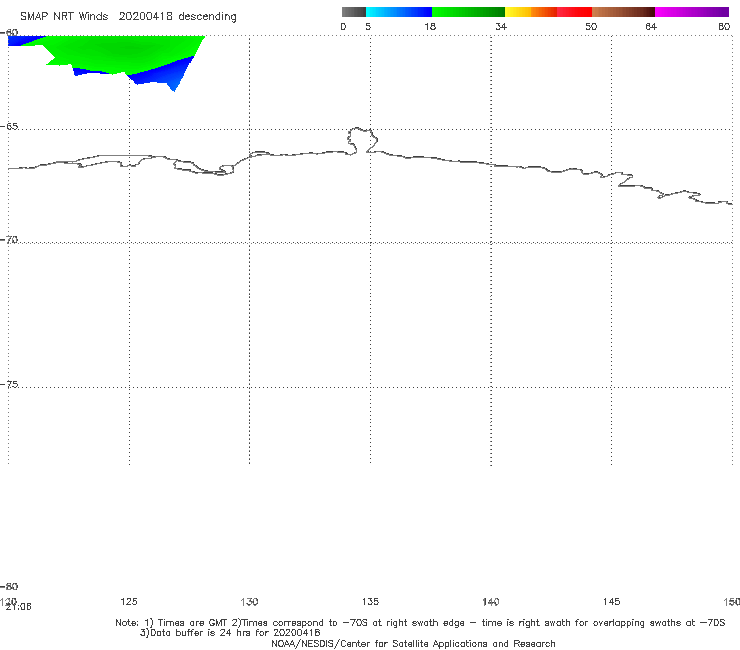This screenshot has width=740, height=650.
Task: Click the brown color bar segment
Action: pyautogui.click(x=623, y=12)
